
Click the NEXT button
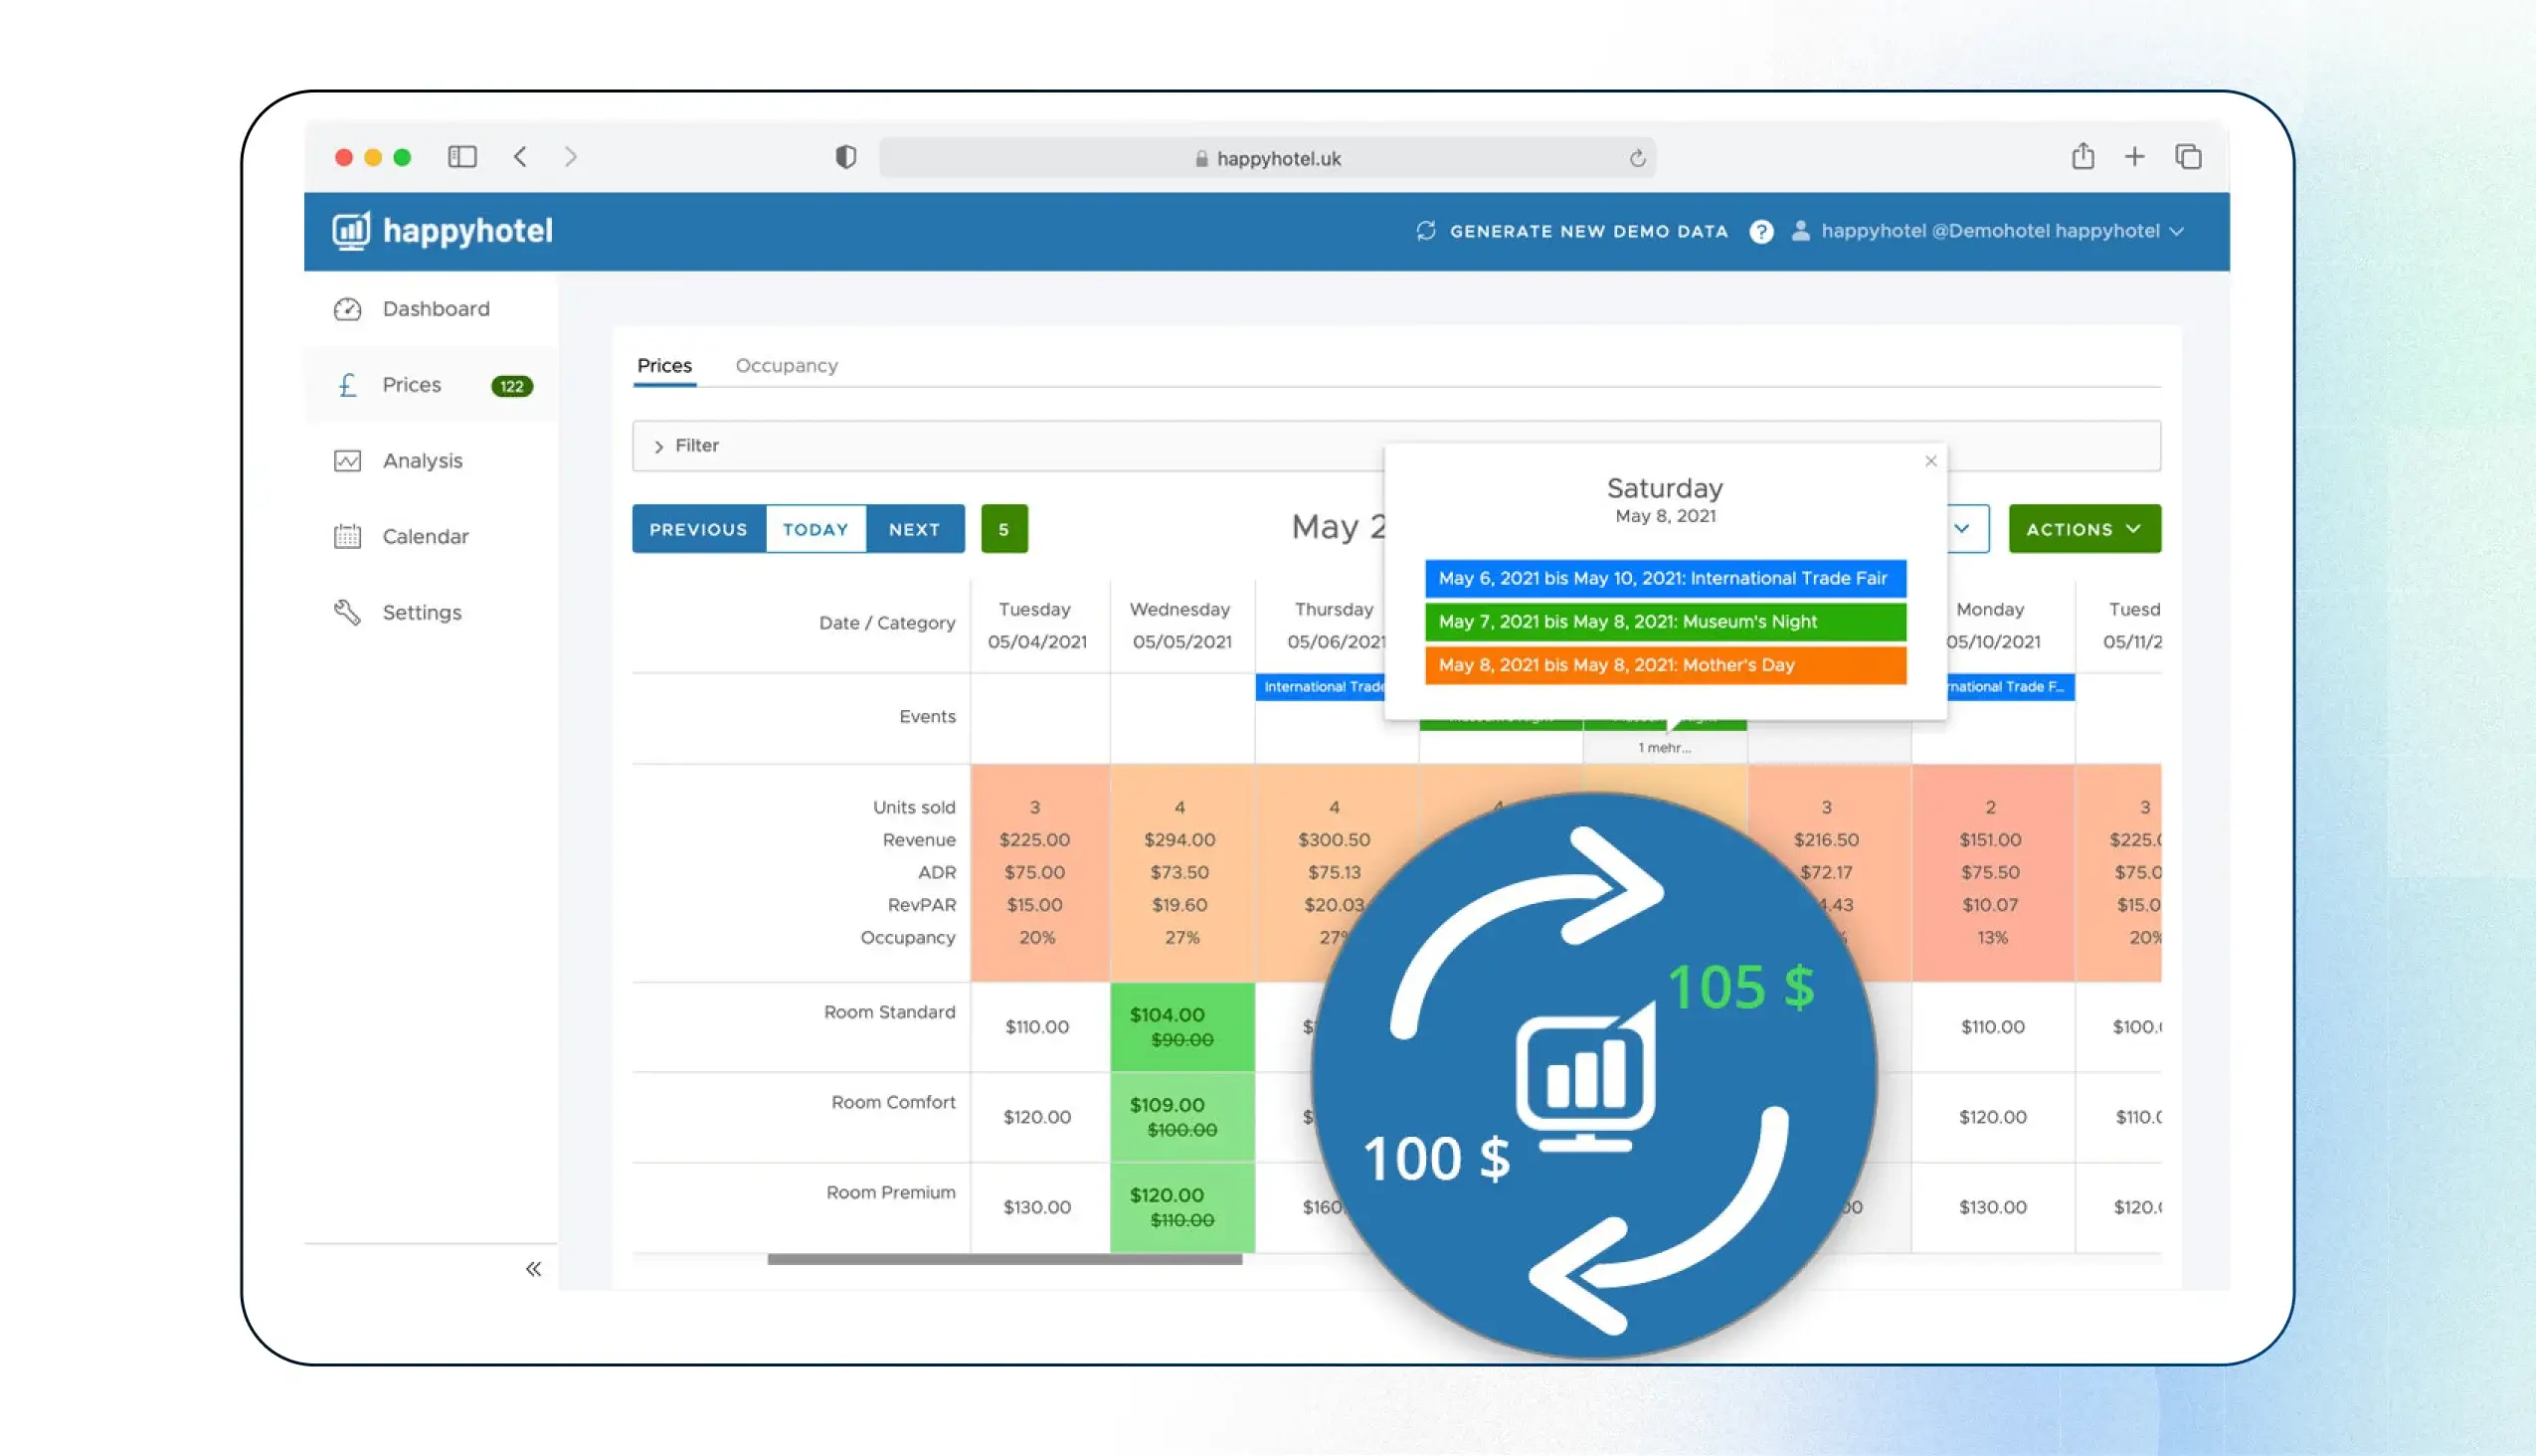pos(915,529)
